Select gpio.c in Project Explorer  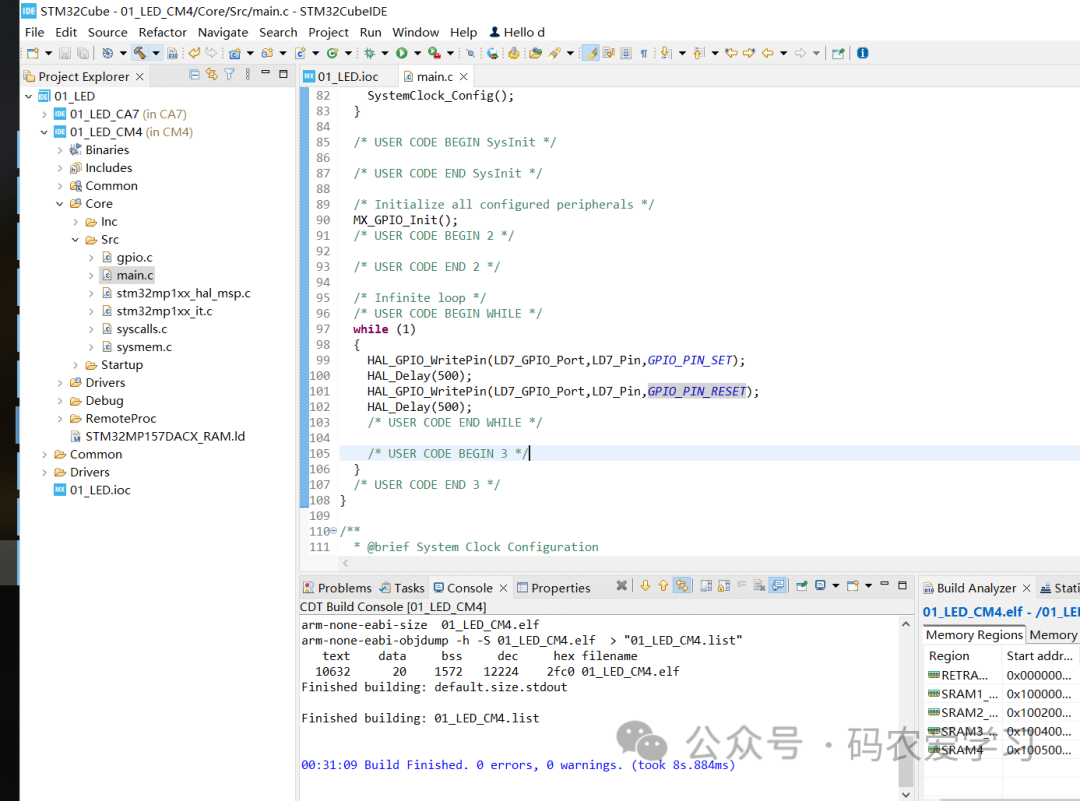pos(134,258)
